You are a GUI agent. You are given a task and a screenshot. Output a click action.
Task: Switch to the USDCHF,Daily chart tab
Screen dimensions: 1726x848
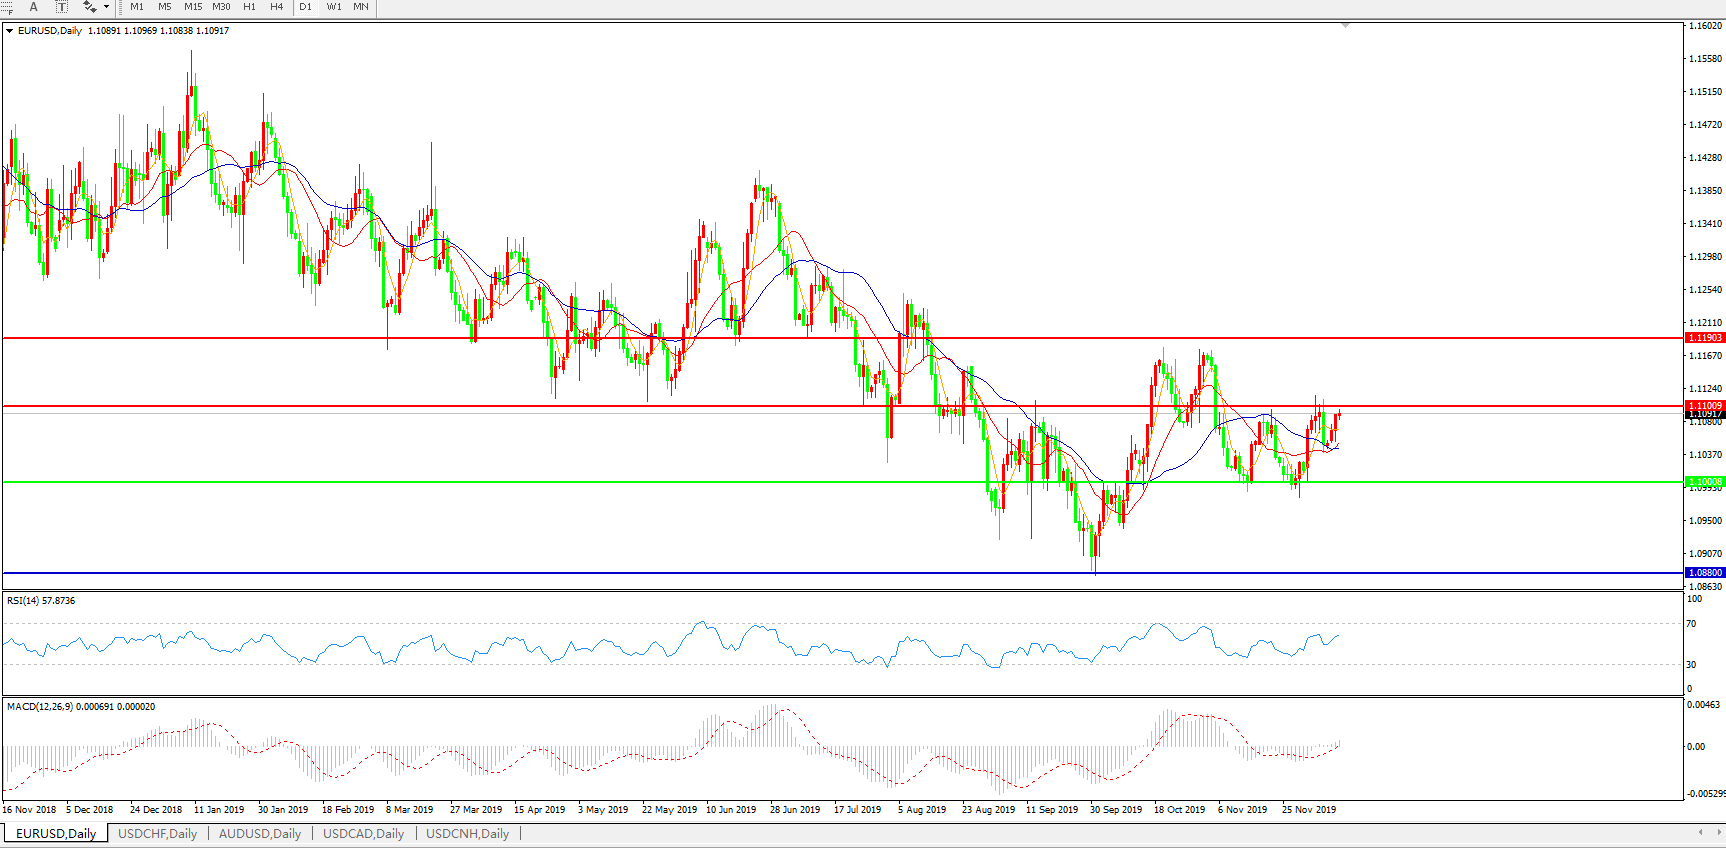click(157, 833)
